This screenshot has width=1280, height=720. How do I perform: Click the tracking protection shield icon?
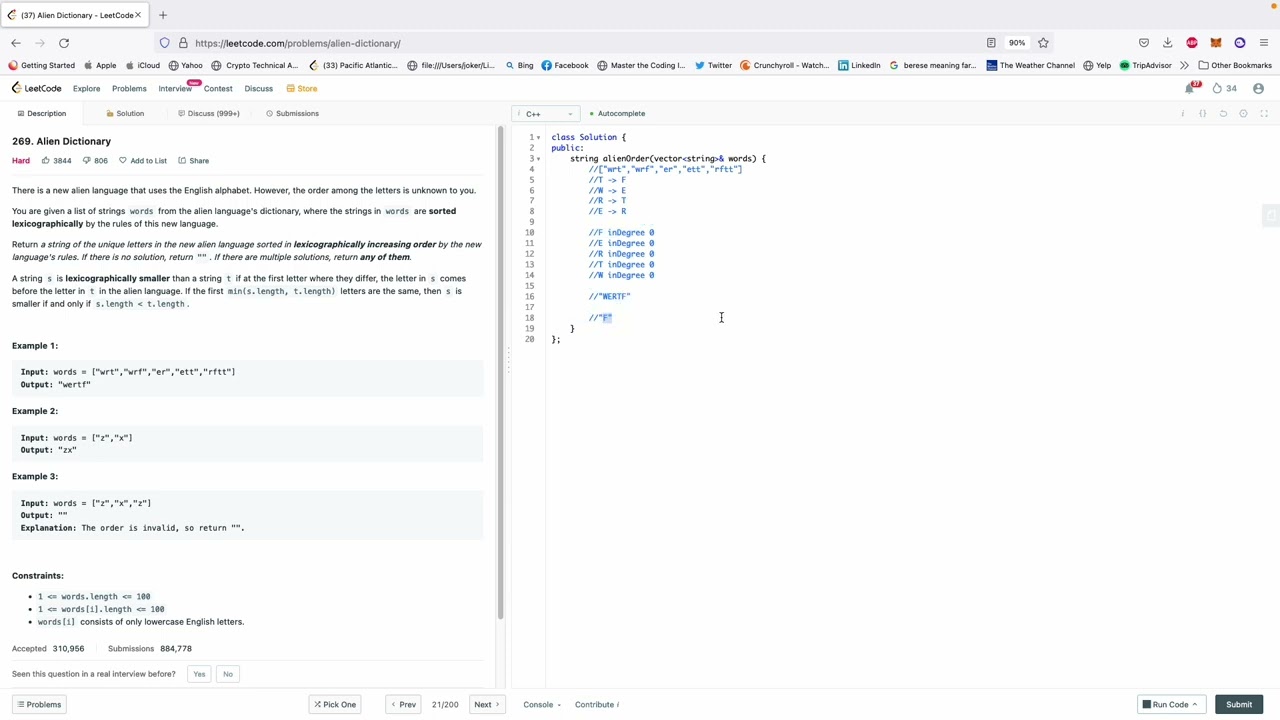(165, 43)
